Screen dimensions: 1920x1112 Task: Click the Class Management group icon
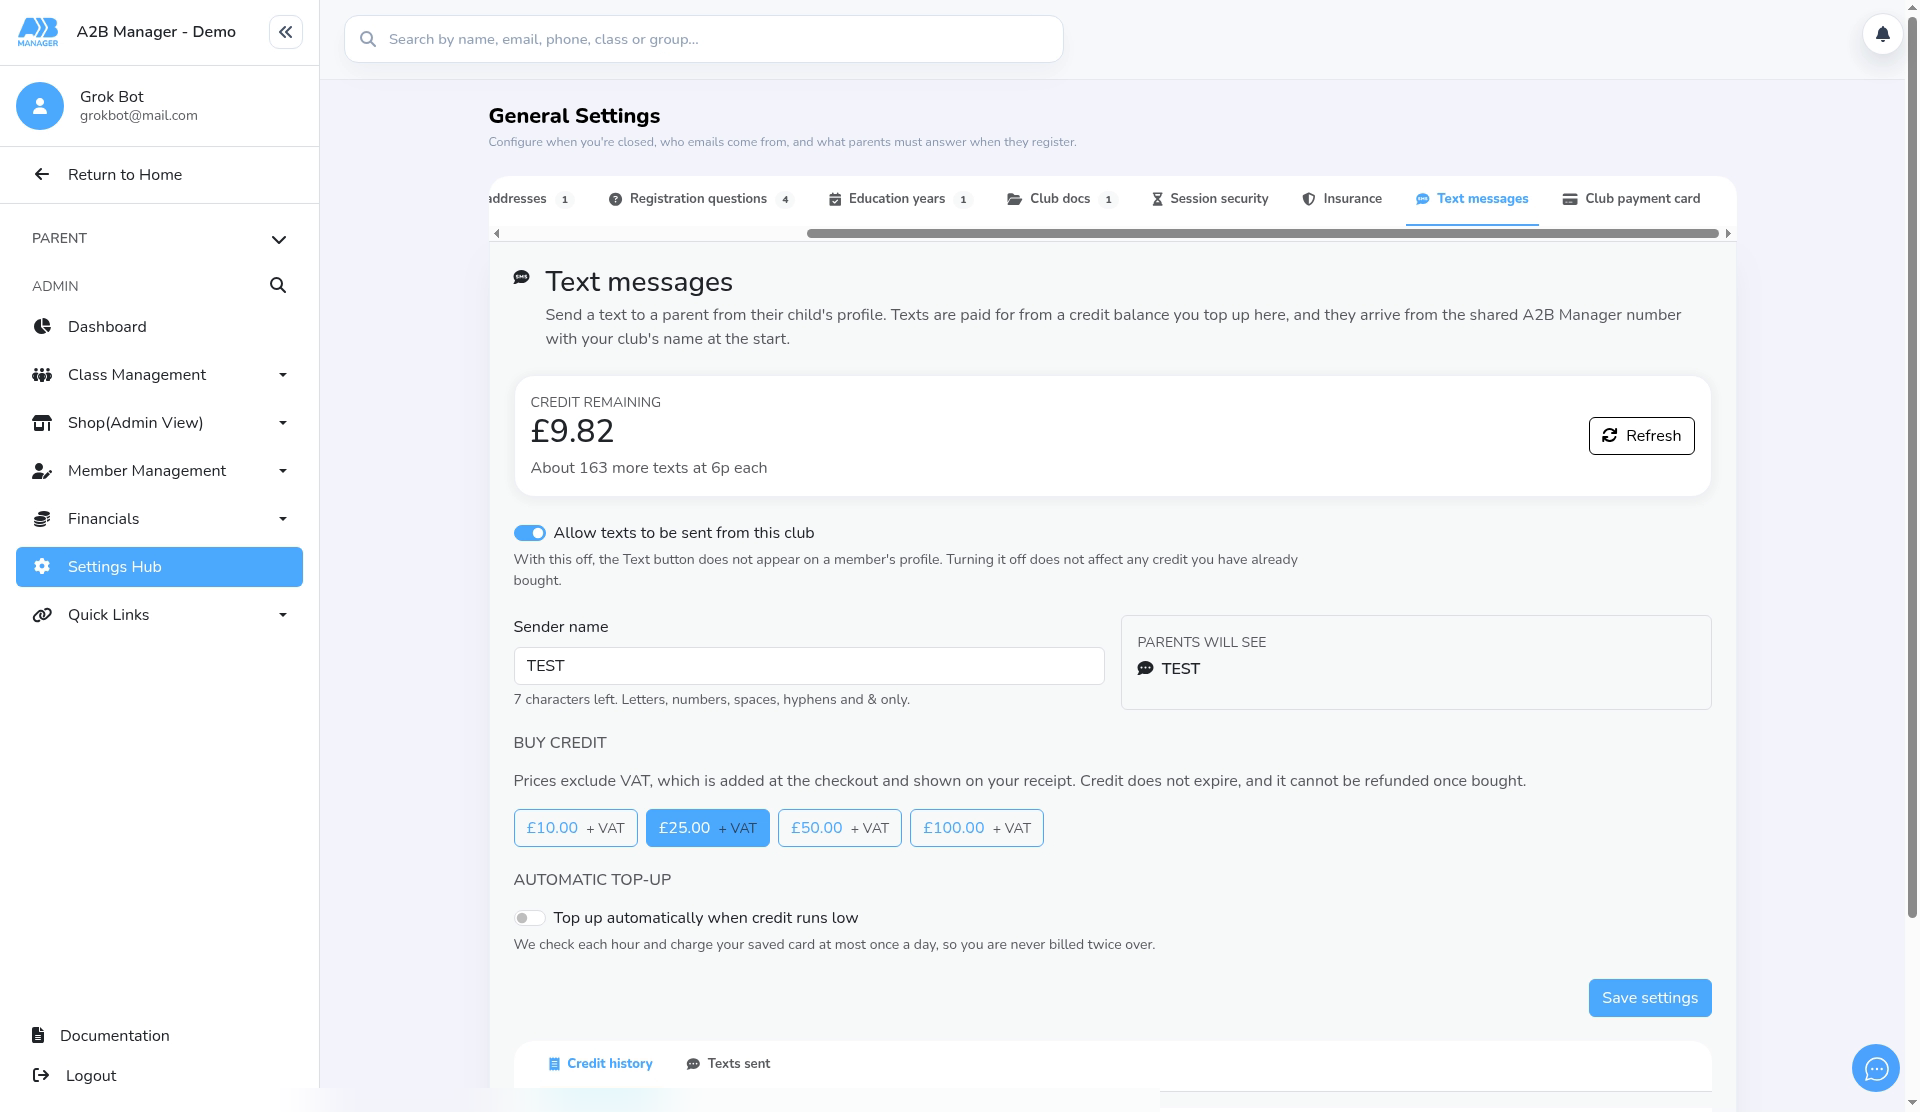tap(42, 374)
